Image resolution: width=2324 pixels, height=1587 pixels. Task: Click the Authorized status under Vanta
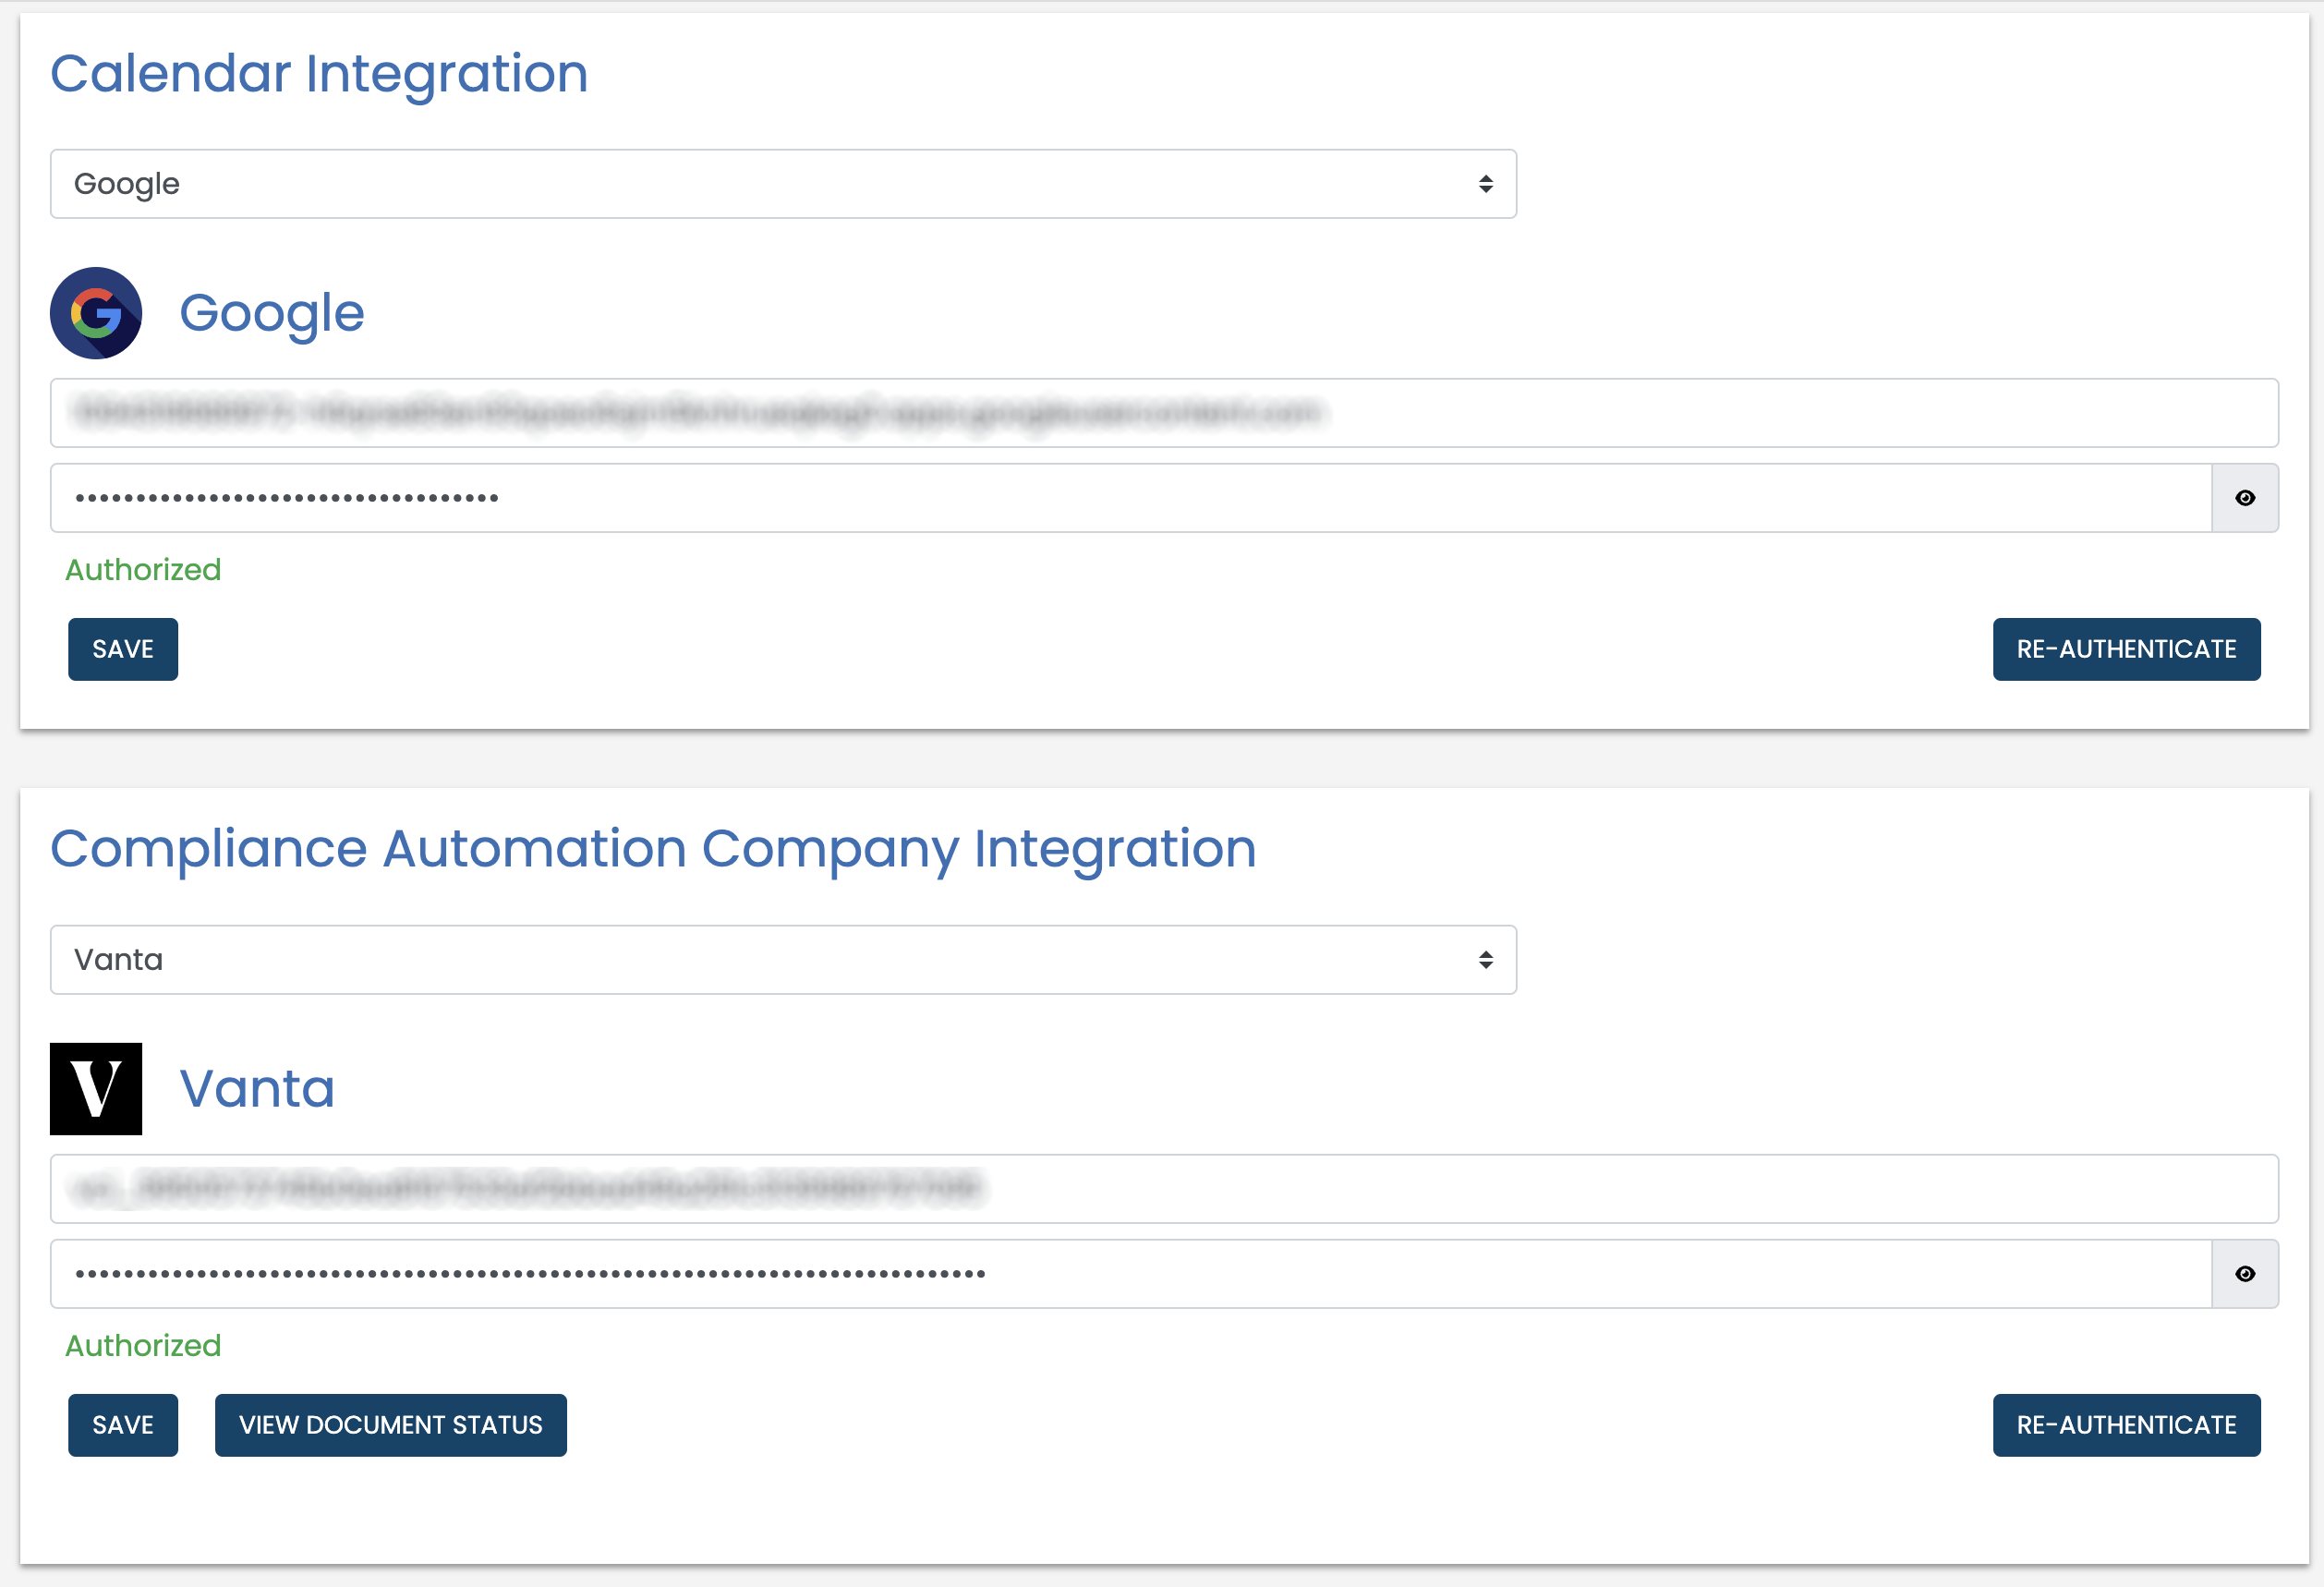tap(143, 1346)
